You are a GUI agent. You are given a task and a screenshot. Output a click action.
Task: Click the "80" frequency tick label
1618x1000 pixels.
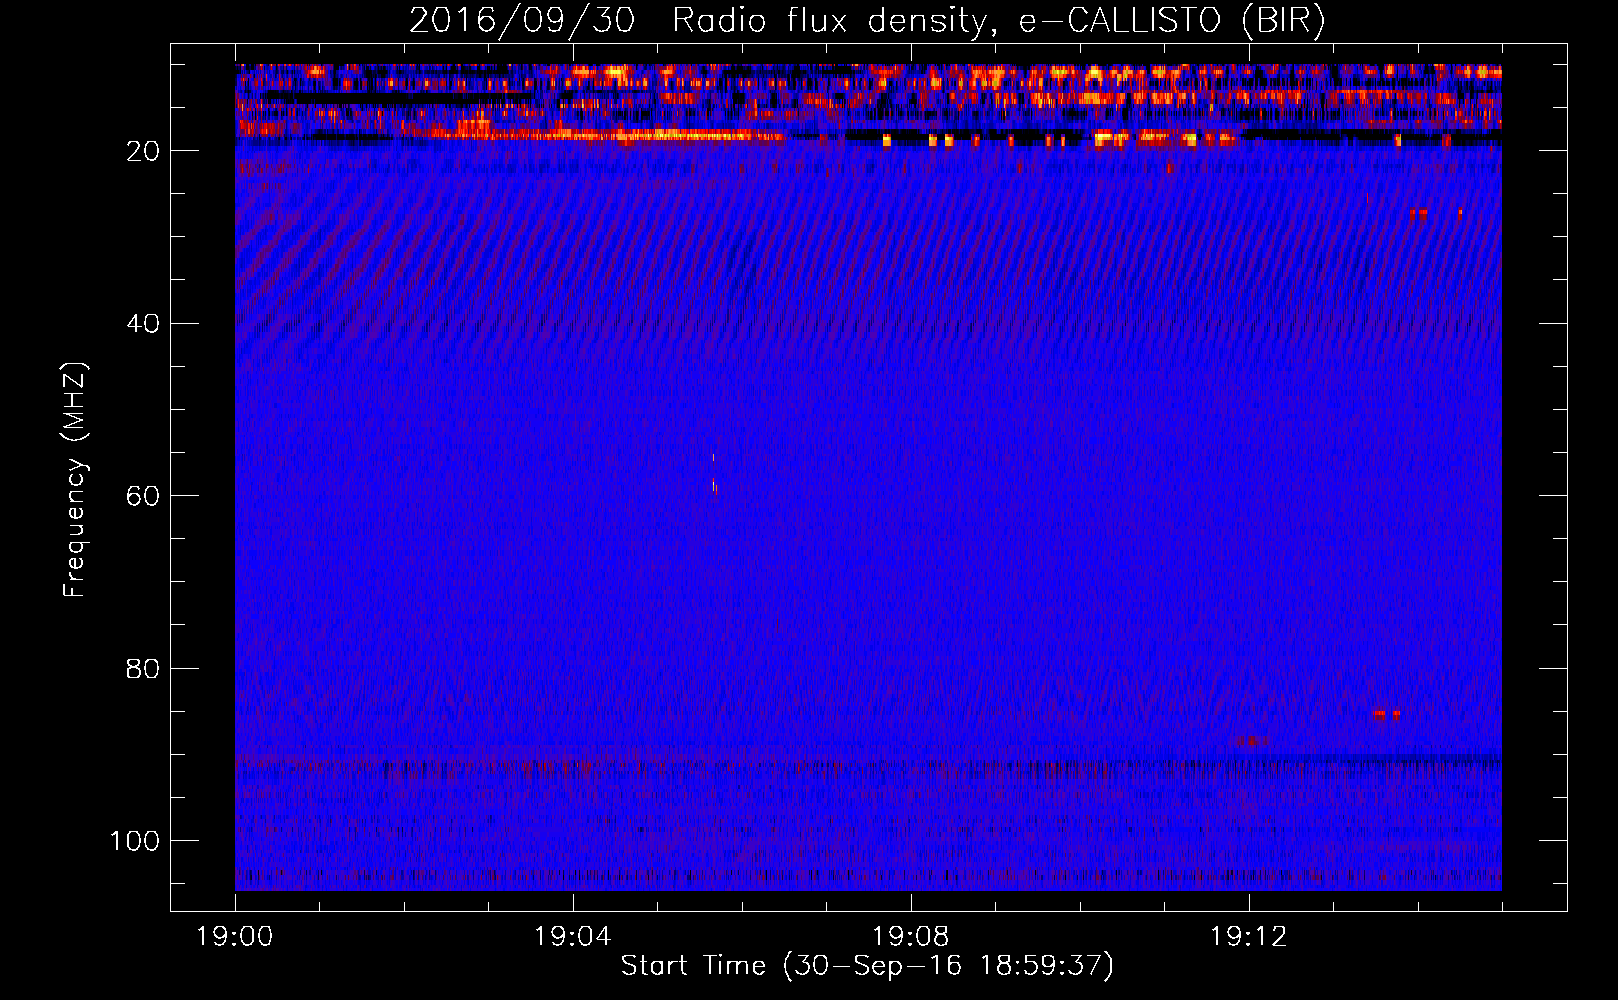point(143,669)
